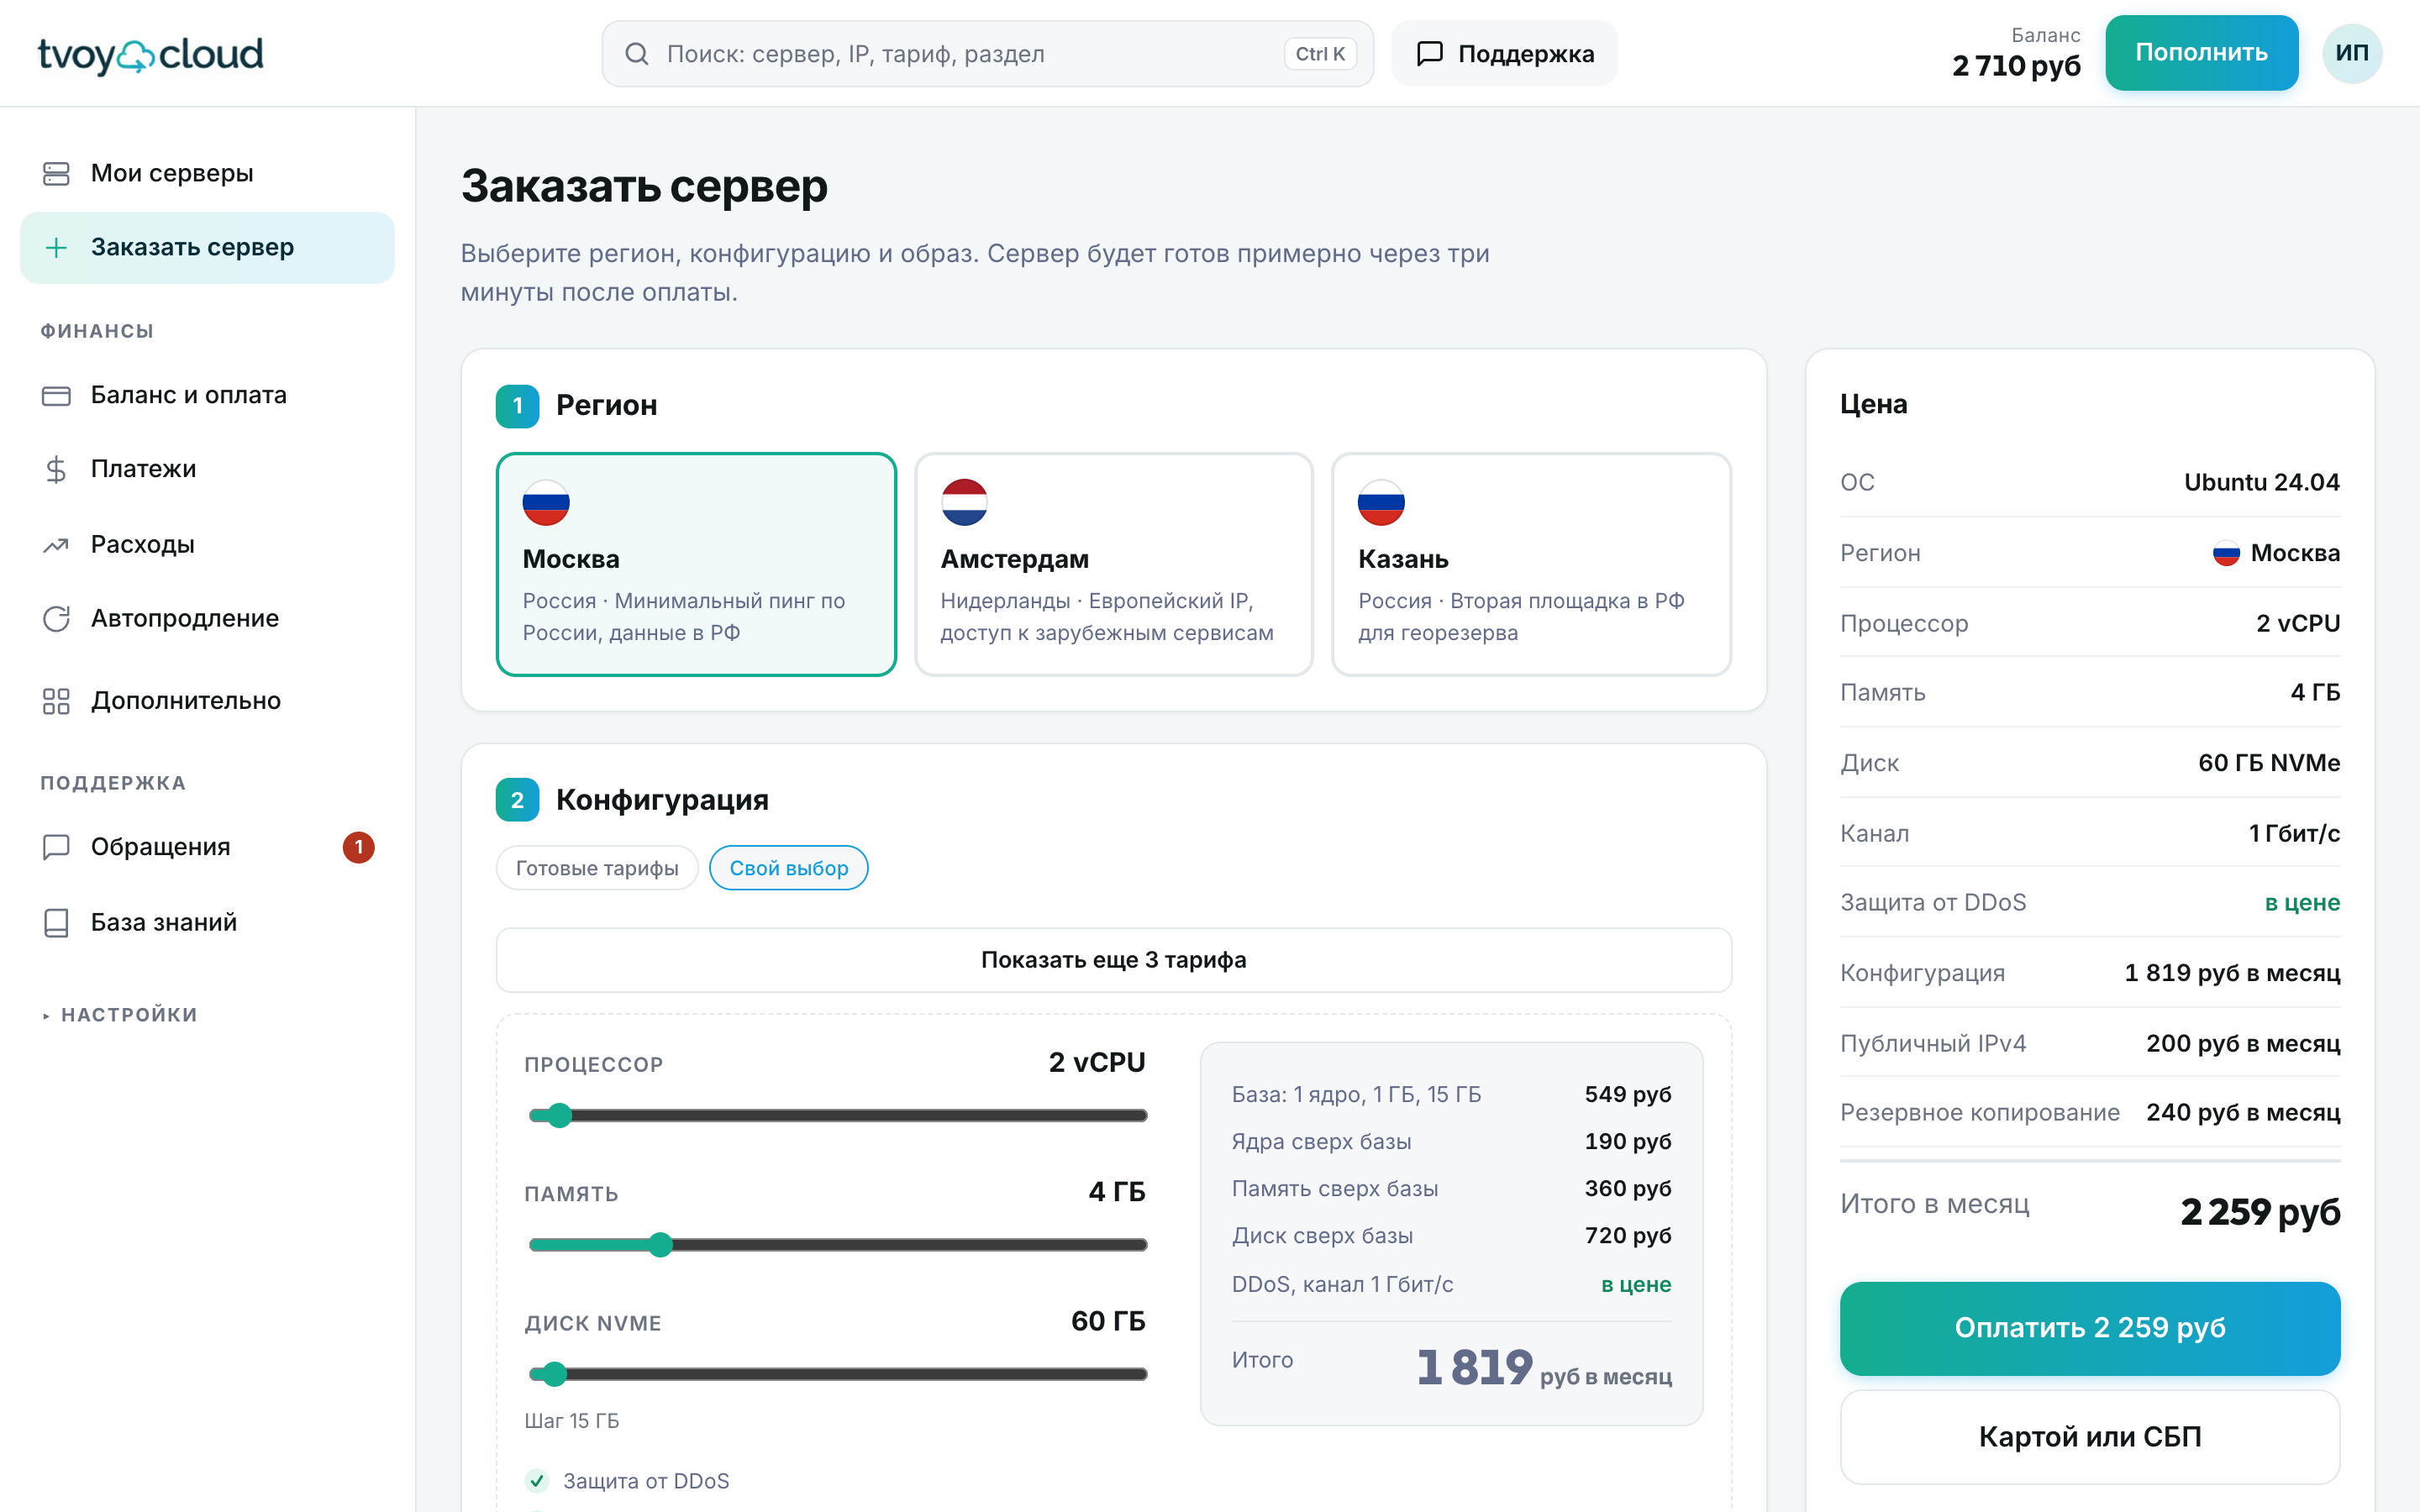
Task: Select the Казань region card
Action: tap(1531, 565)
